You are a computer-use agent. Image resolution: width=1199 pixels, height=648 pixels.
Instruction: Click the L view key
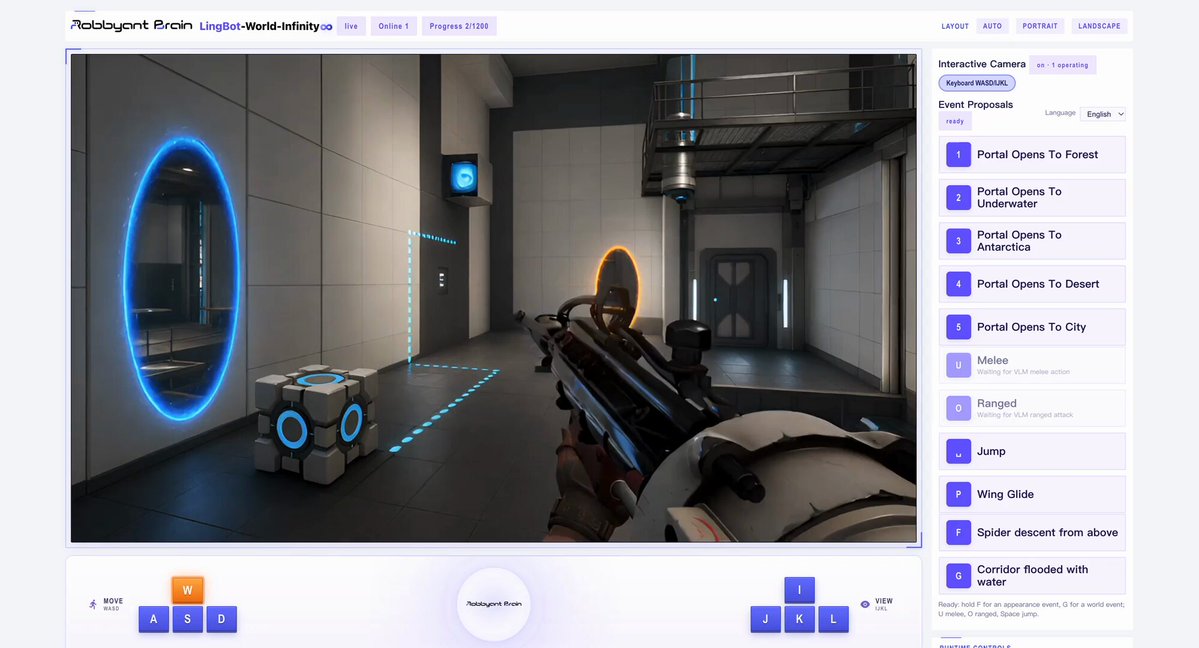point(833,619)
